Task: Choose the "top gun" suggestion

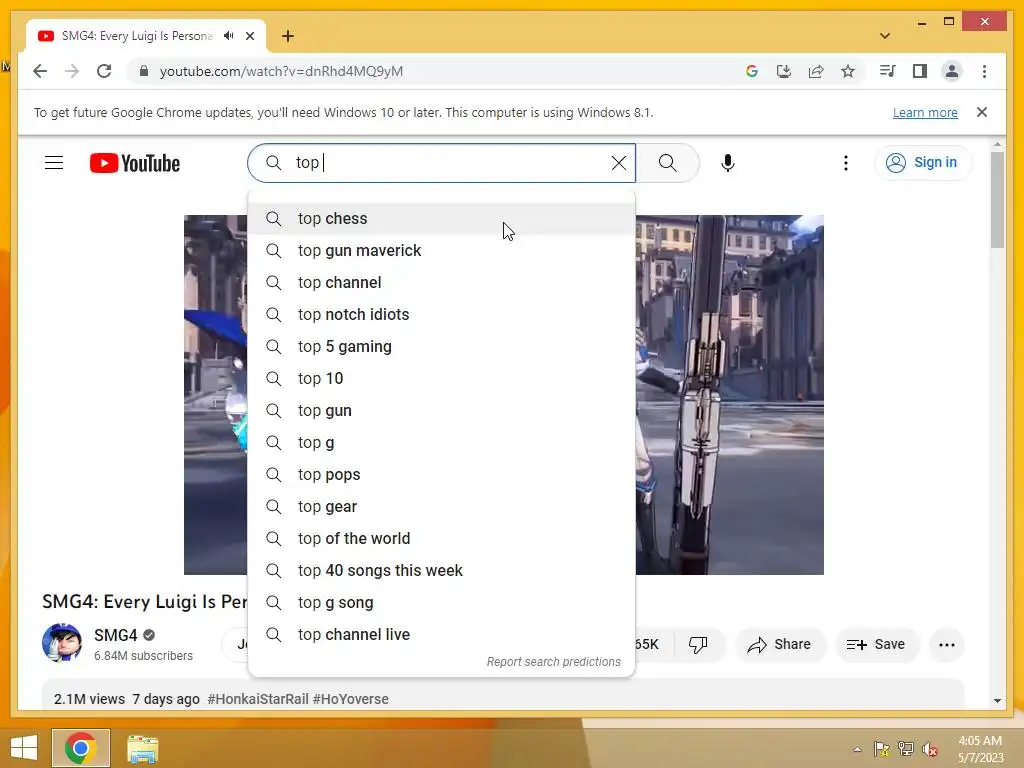Action: pyautogui.click(x=441, y=411)
